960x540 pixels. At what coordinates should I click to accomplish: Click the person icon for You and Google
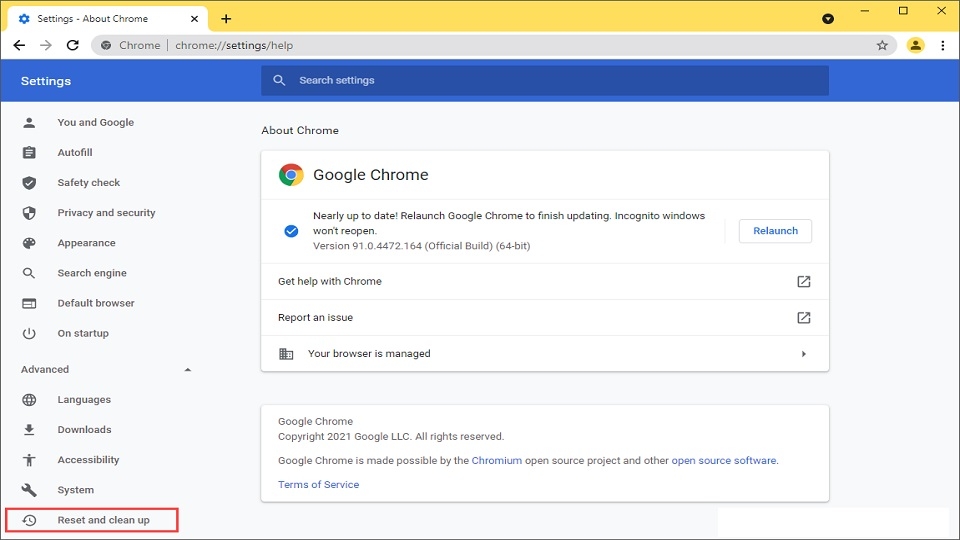pyautogui.click(x=29, y=122)
